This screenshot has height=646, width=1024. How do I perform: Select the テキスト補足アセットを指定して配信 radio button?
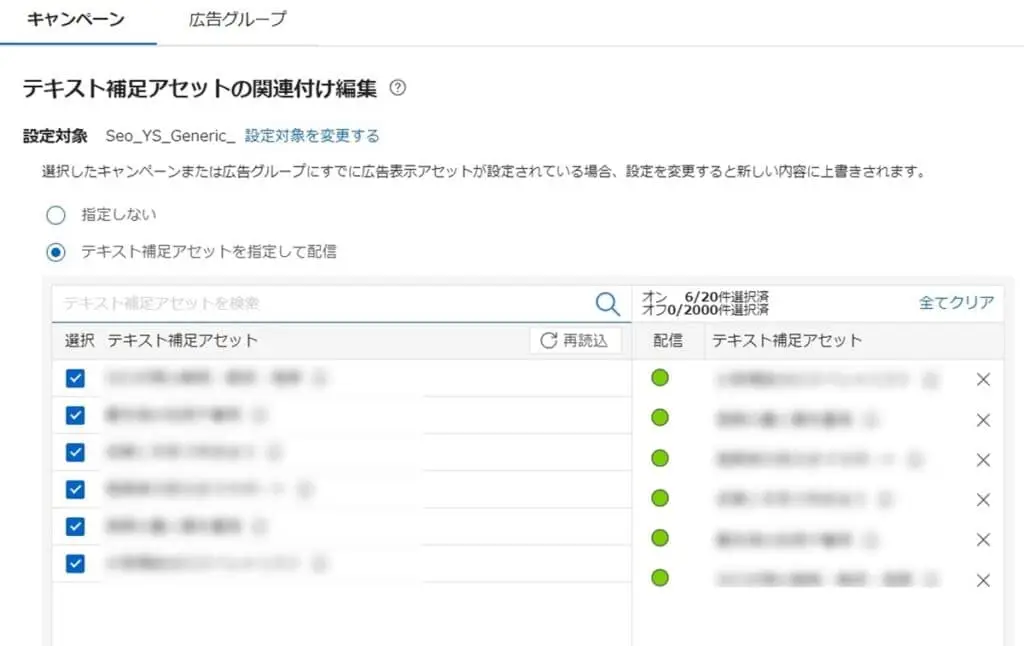point(57,251)
